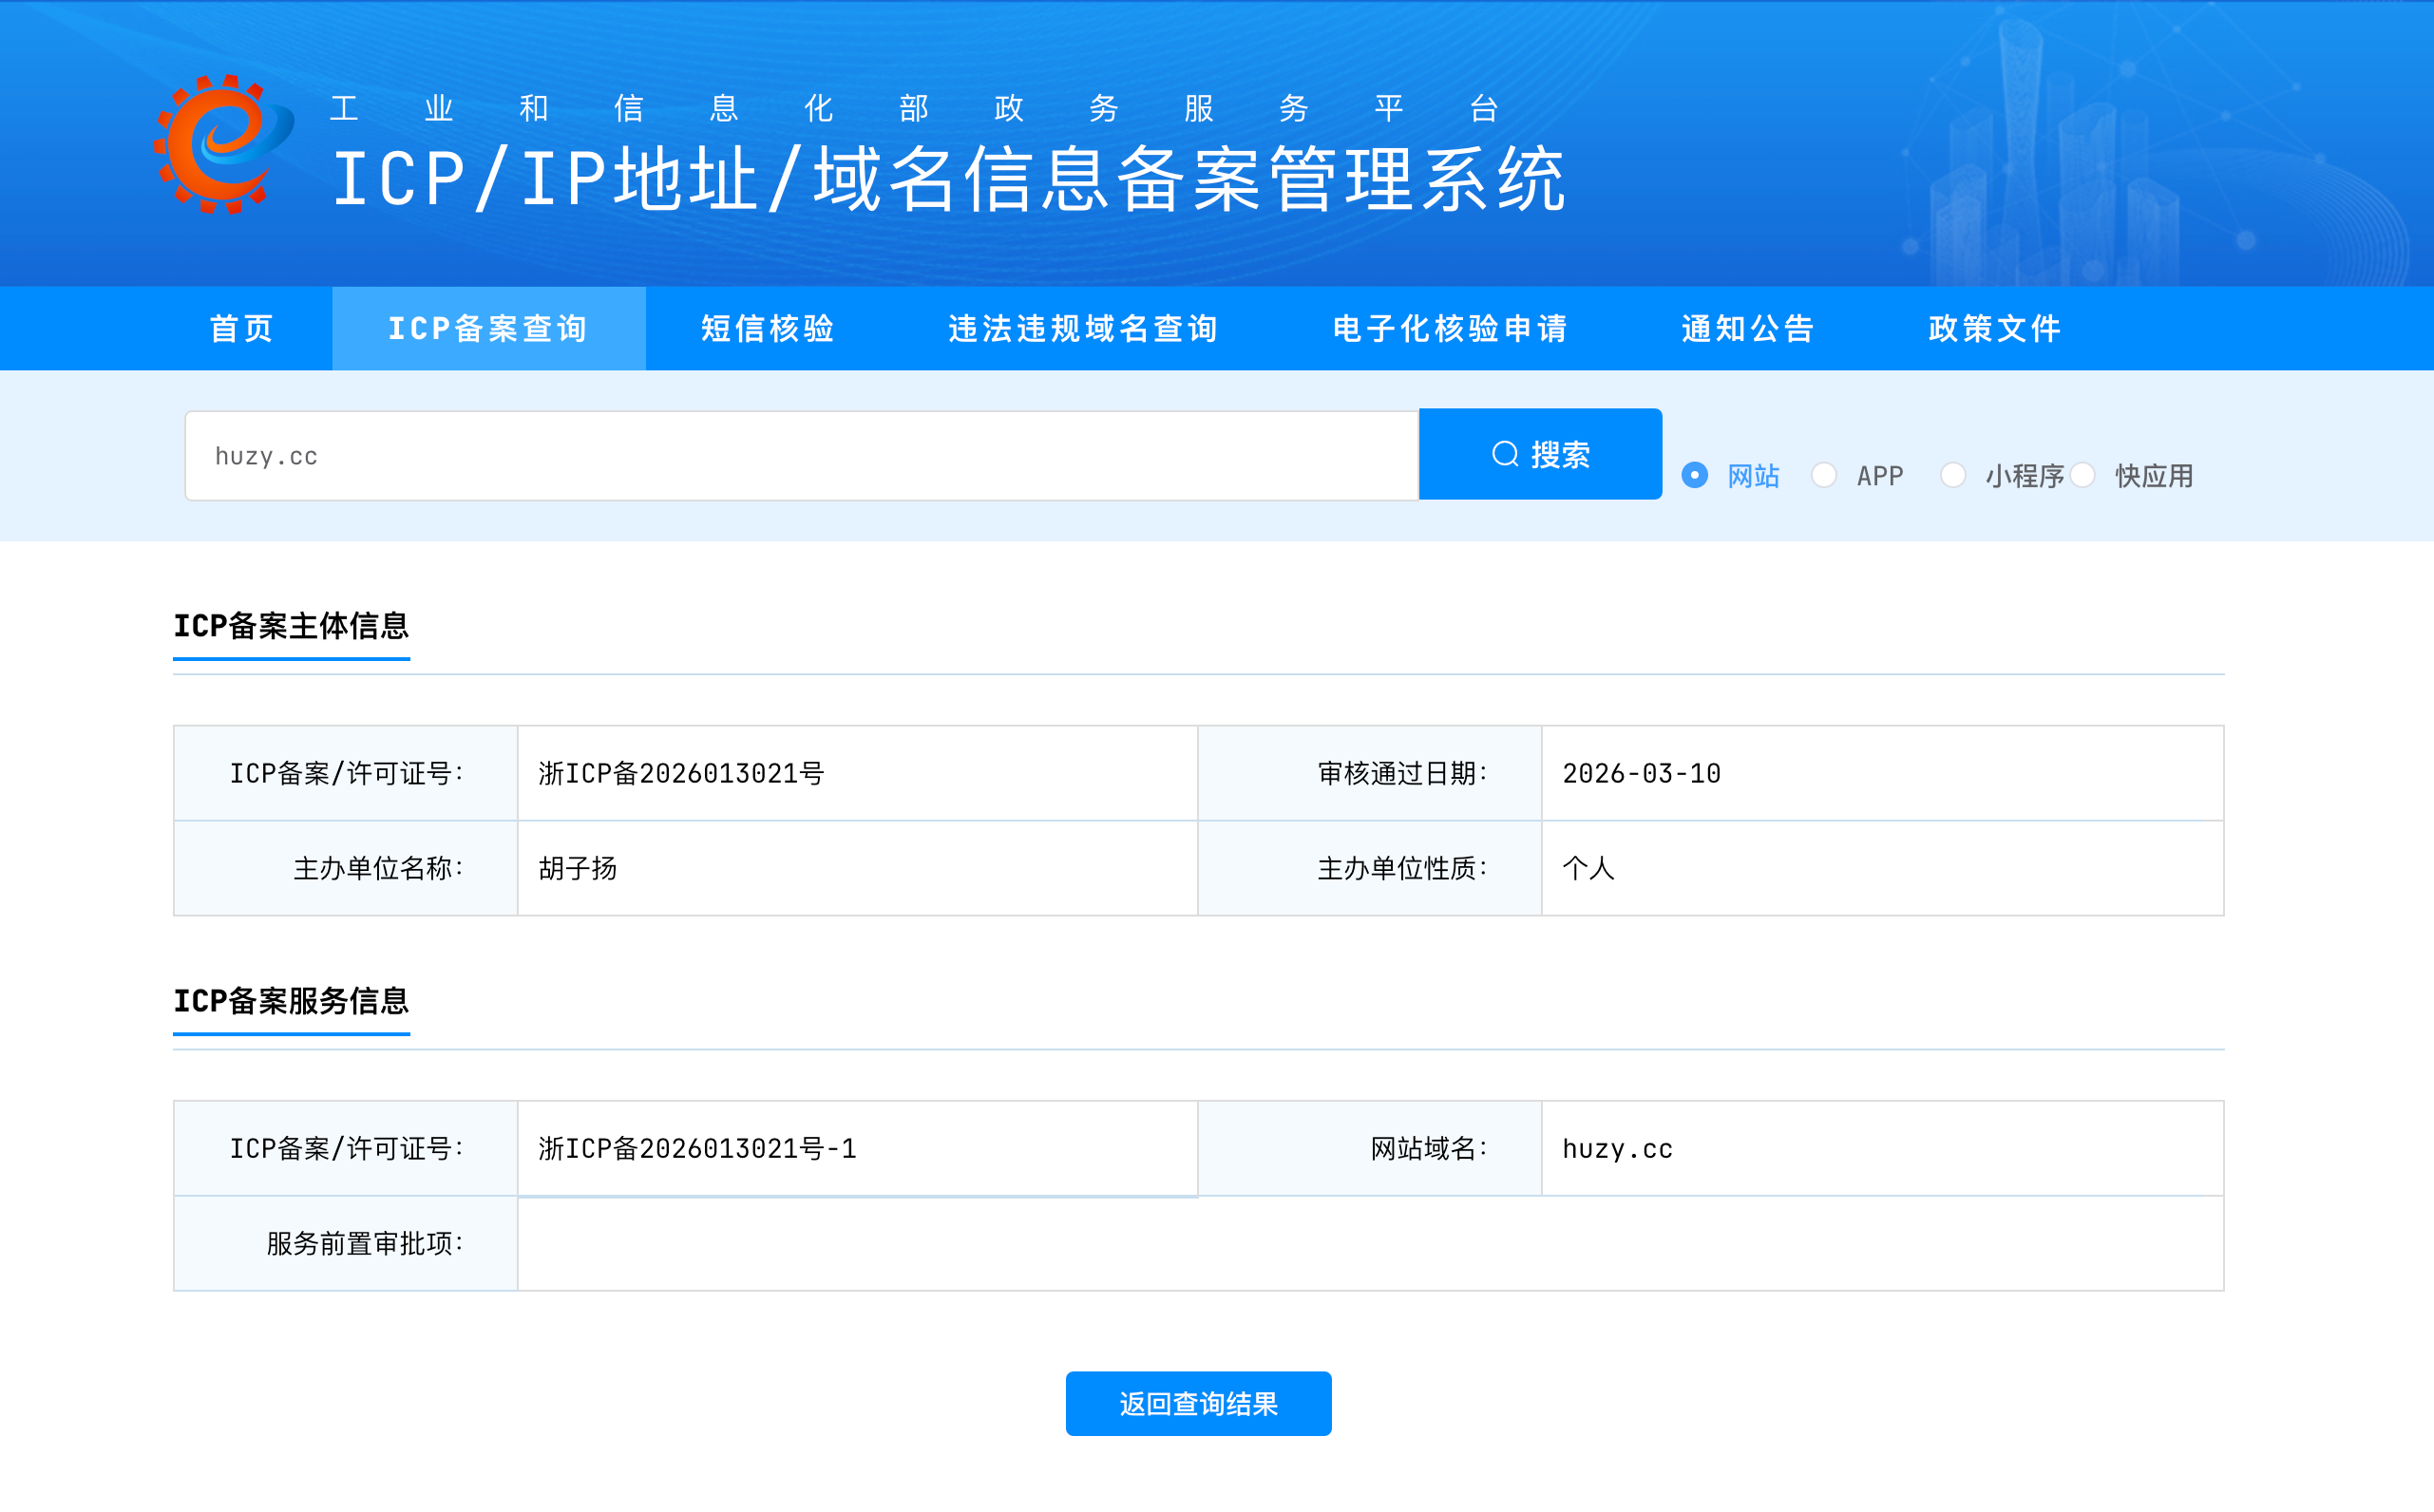The image size is (2434, 1512).
Task: Open 通知公告 navigation item
Action: (x=1747, y=328)
